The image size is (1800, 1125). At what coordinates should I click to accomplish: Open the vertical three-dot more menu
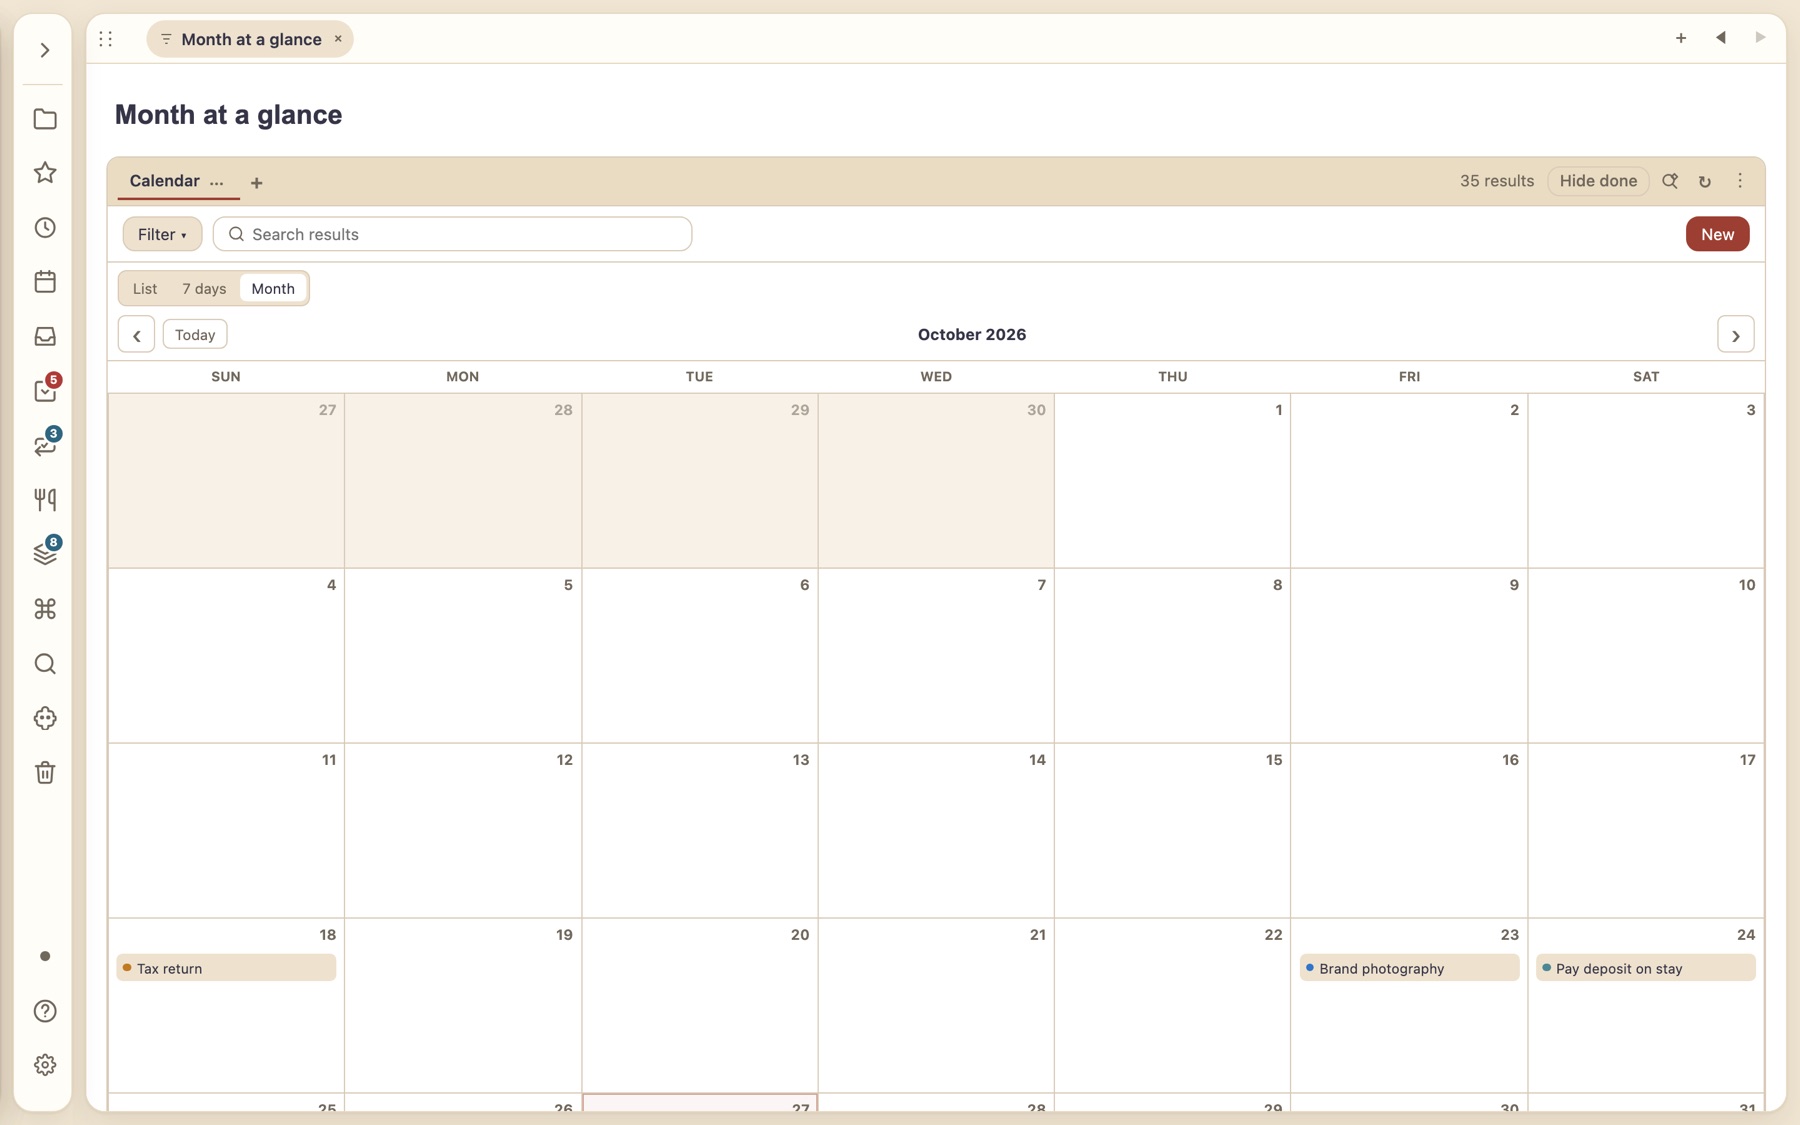pos(1740,181)
